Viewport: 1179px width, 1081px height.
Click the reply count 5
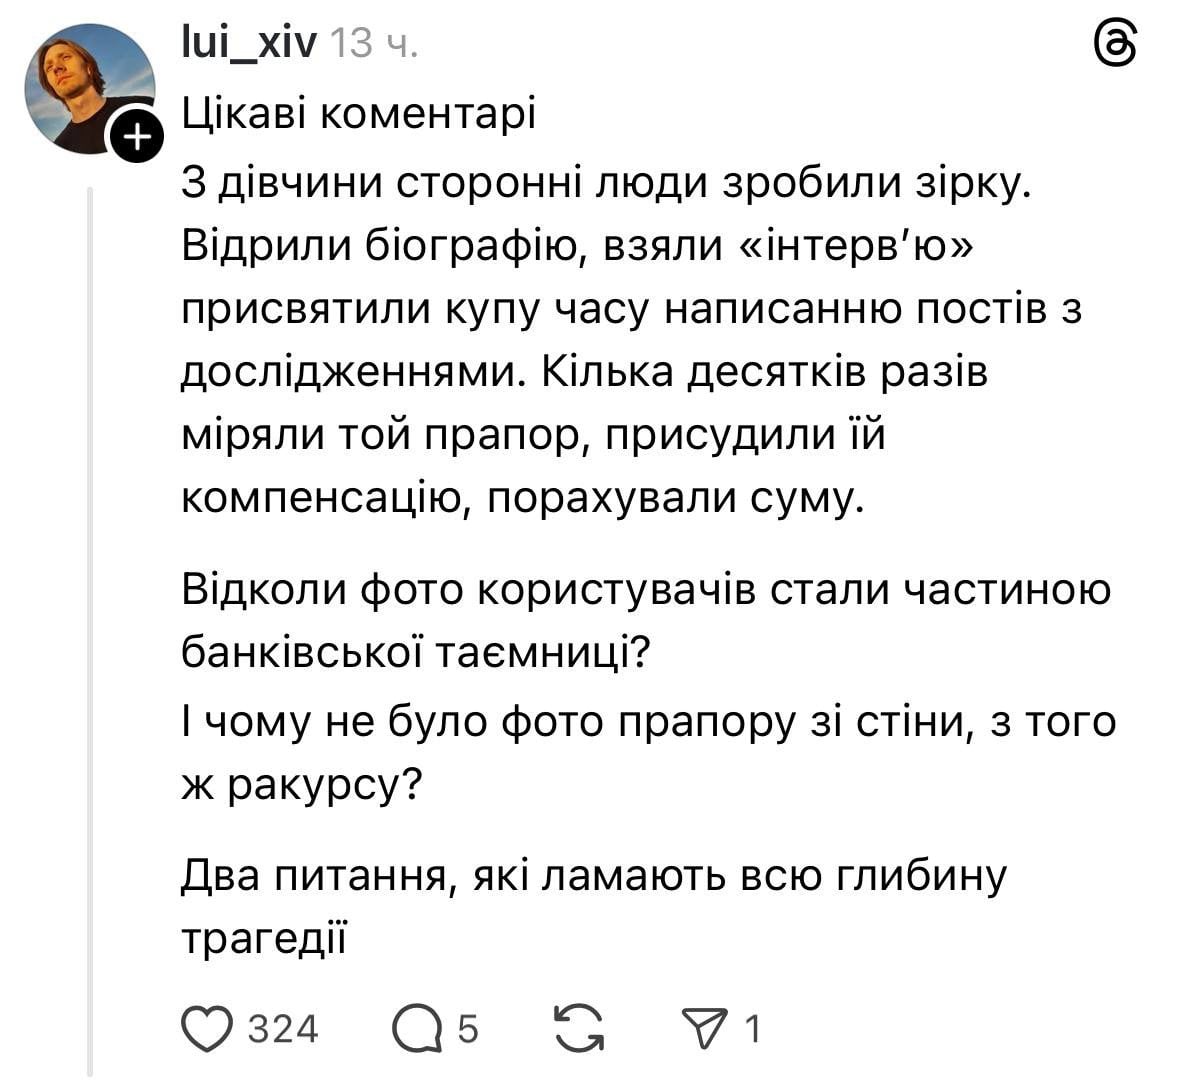pos(468,1029)
